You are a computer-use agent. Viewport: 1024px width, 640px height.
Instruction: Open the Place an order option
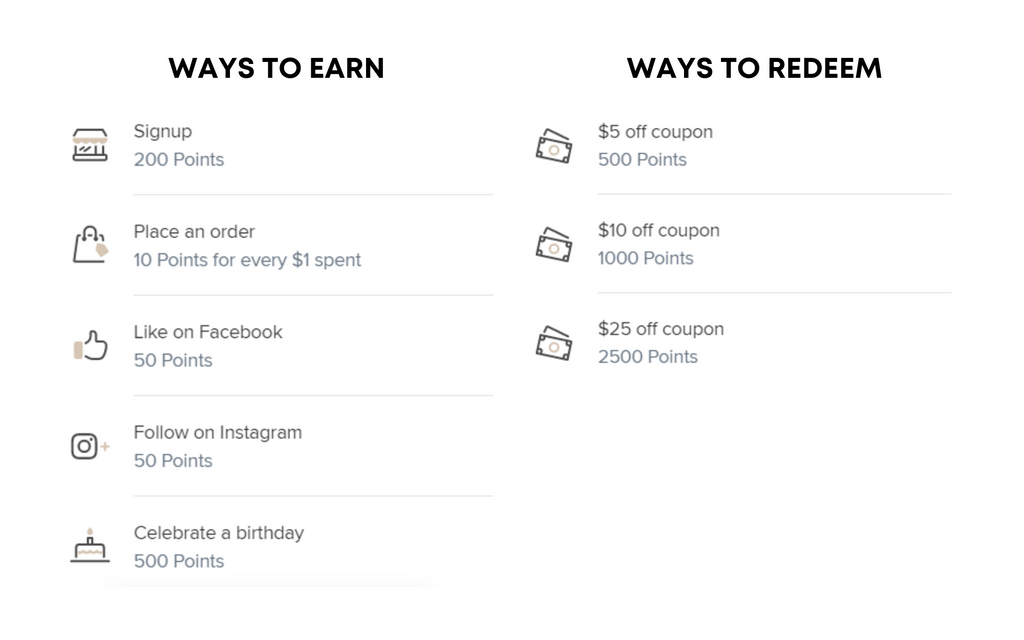click(282, 245)
